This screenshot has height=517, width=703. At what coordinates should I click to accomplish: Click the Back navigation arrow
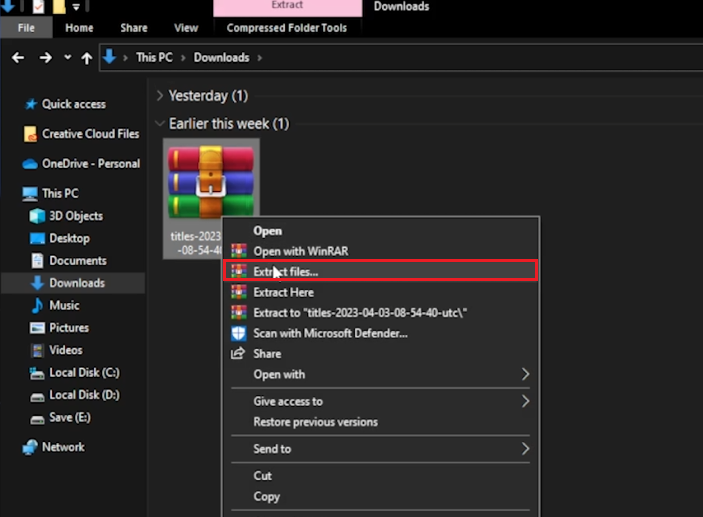click(18, 58)
